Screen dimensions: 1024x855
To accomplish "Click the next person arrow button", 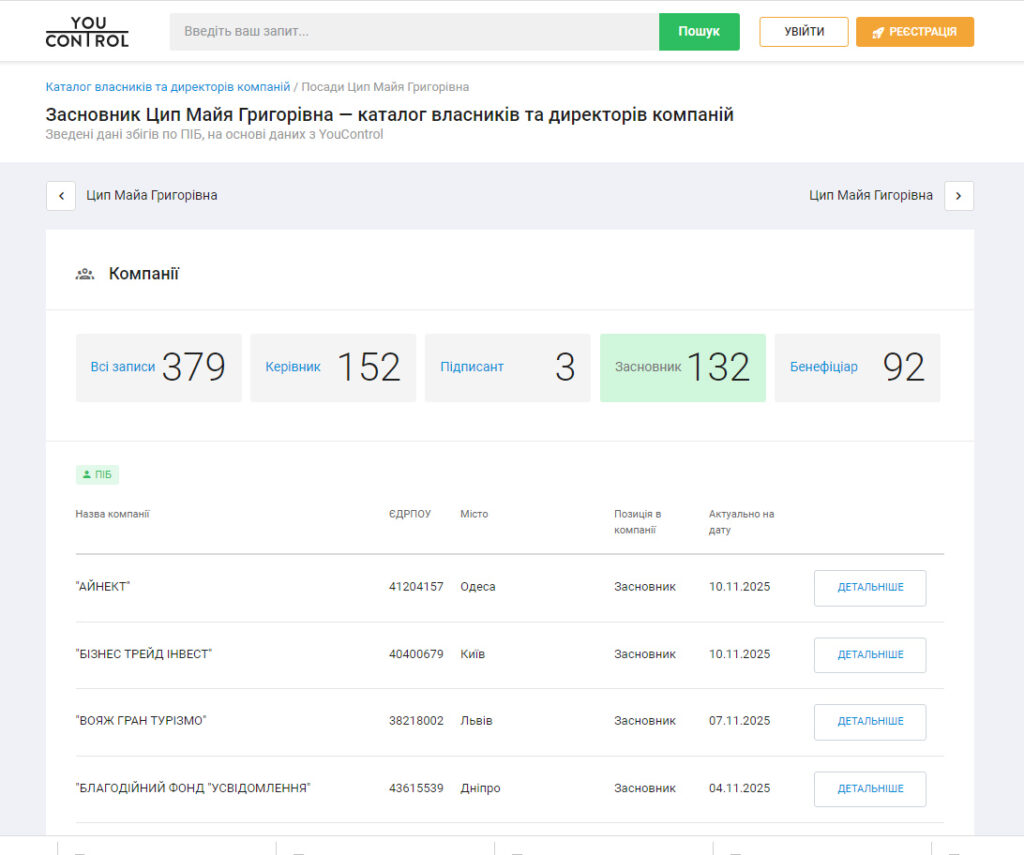I will 958,196.
